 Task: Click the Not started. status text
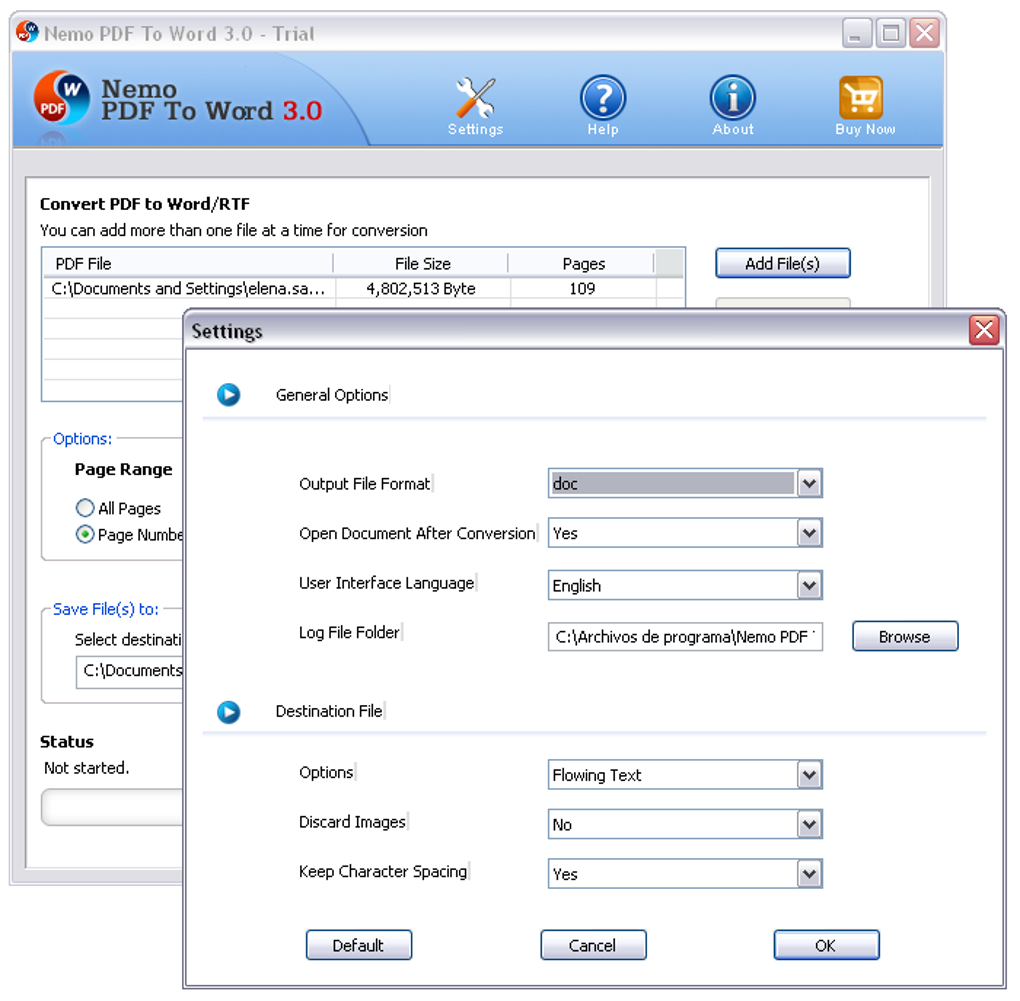click(87, 768)
